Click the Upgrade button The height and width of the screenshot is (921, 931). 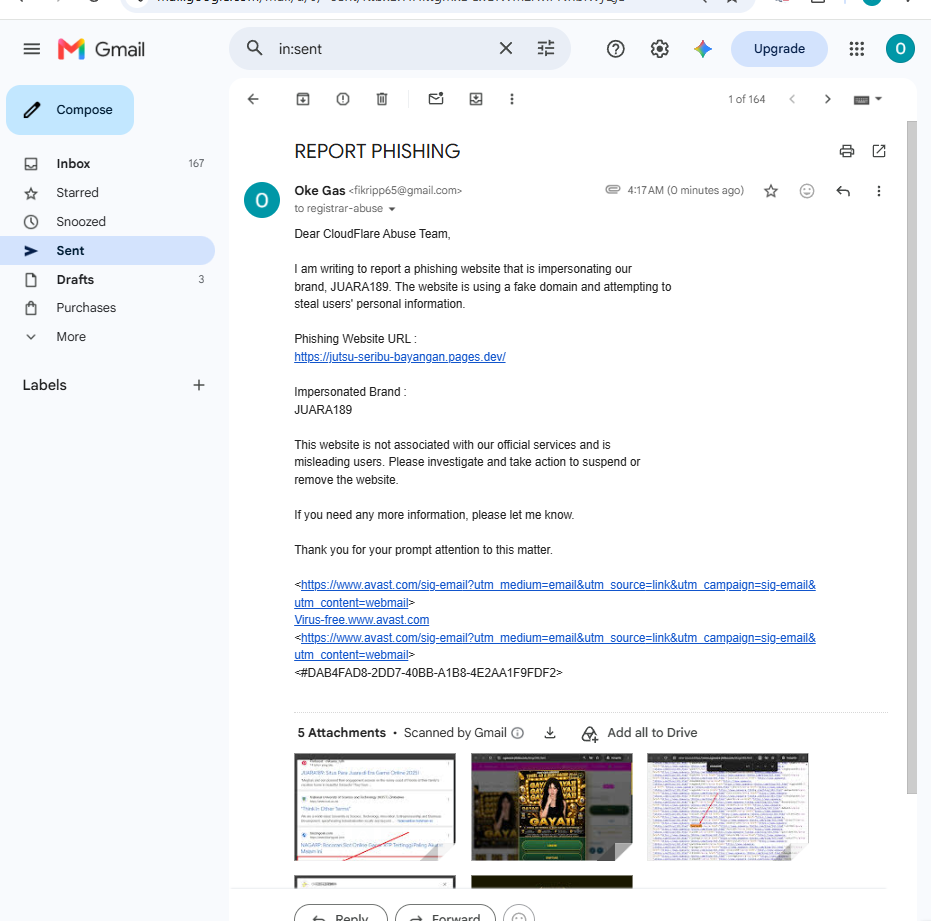coord(779,49)
